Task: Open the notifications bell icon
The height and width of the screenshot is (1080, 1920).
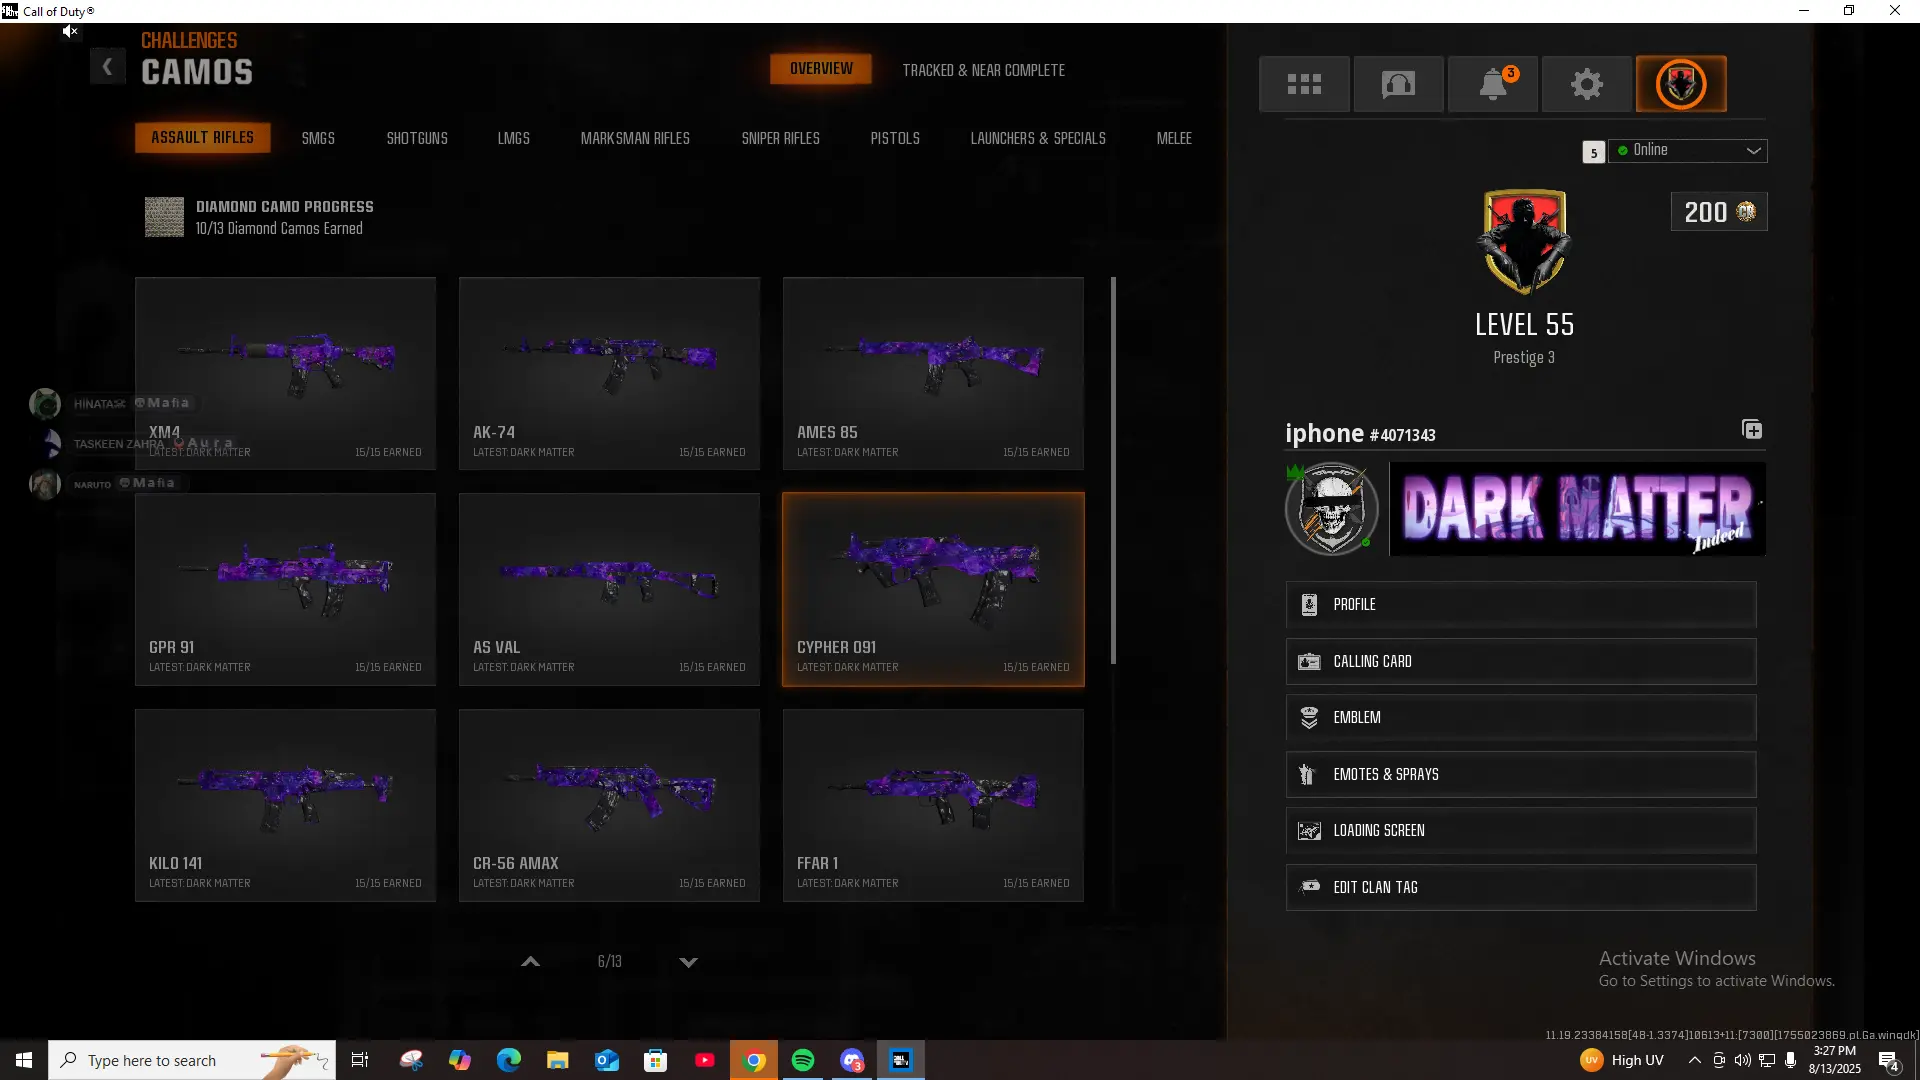Action: click(1493, 84)
